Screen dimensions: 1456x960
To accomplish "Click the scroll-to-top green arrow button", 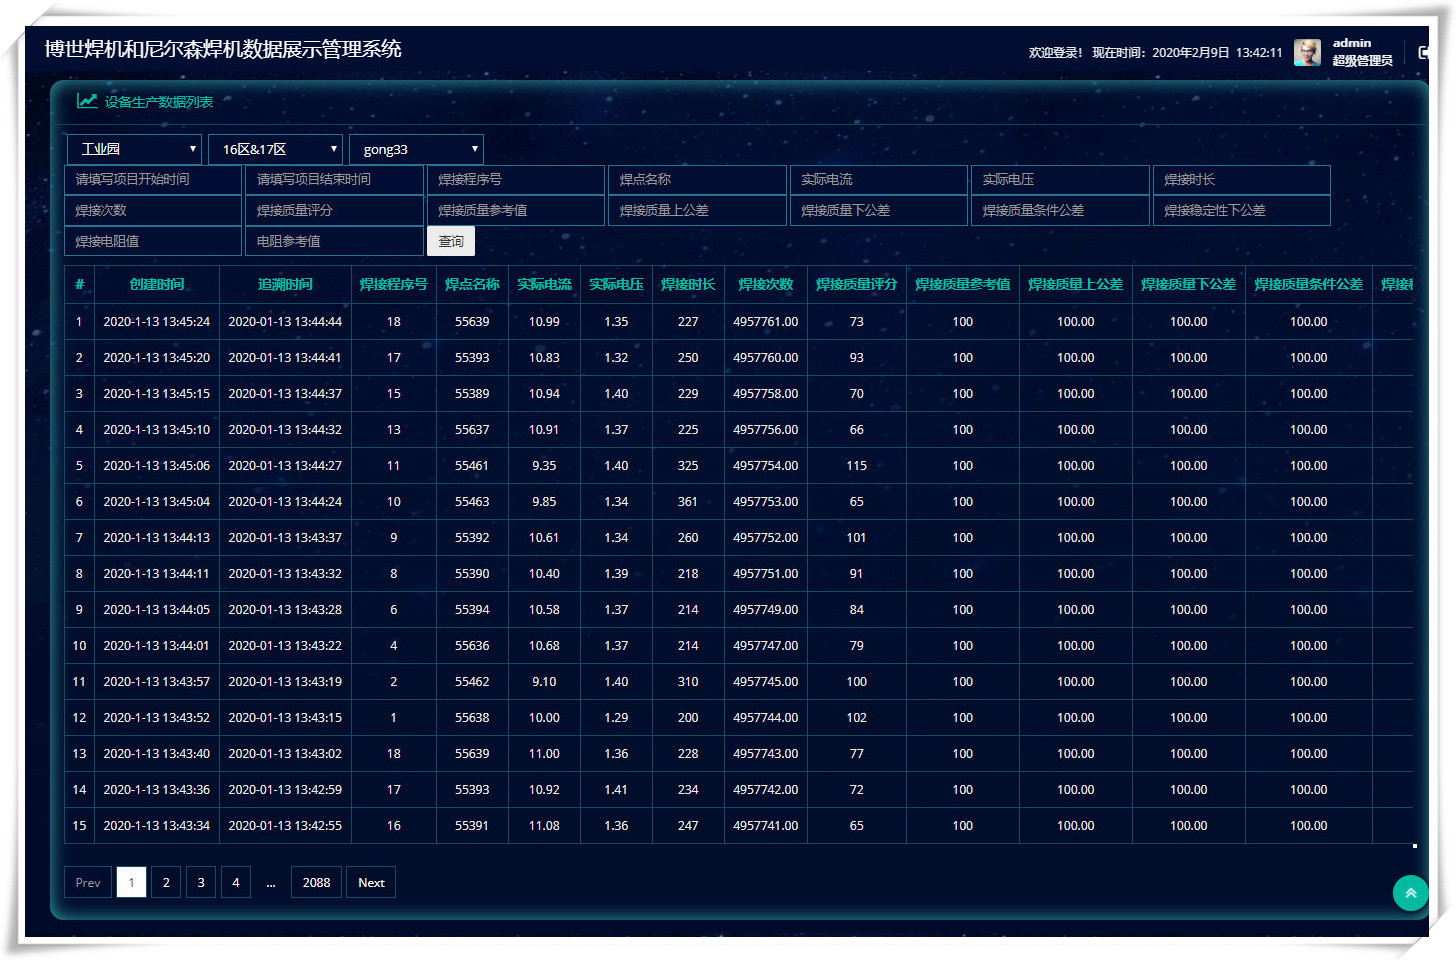I will (x=1410, y=893).
